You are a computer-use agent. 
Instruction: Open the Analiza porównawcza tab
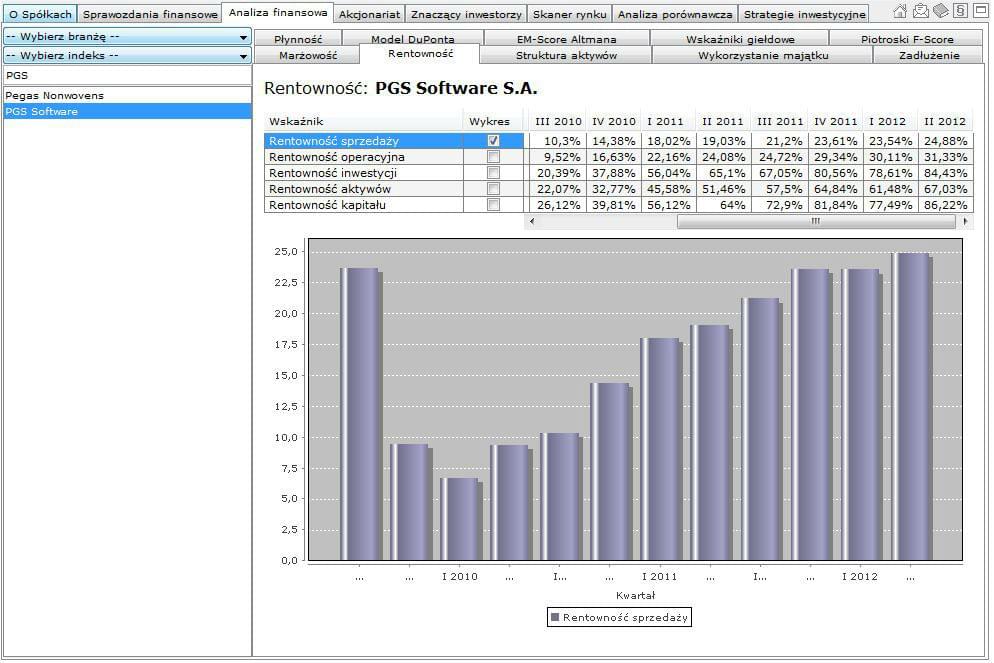674,14
